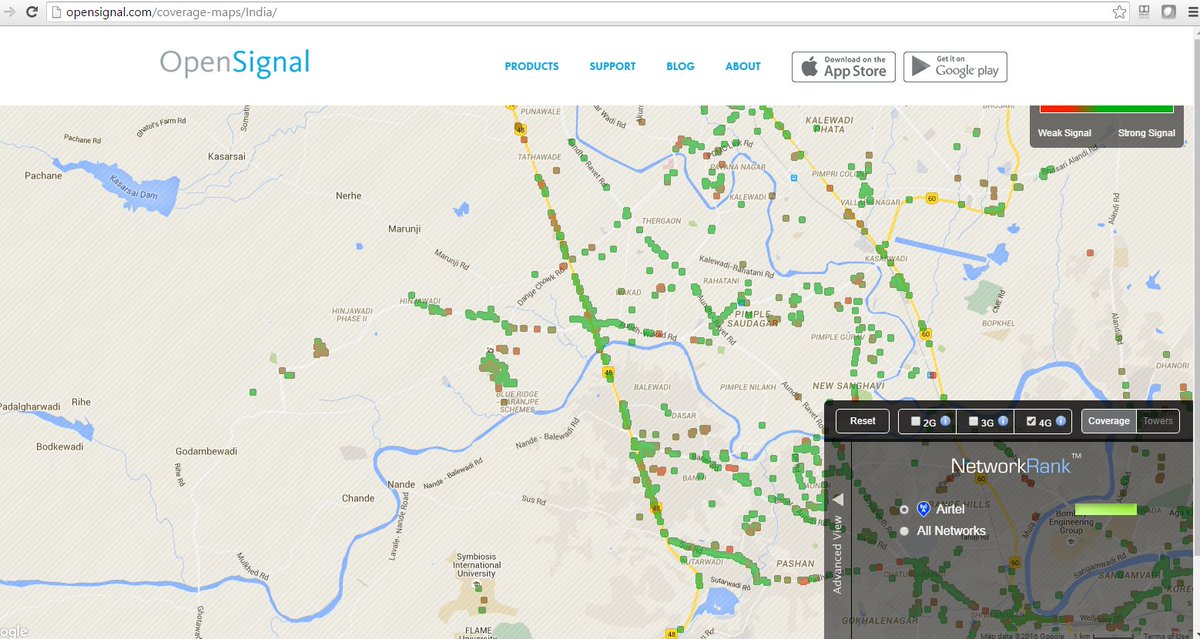Click the Pimple Saudagar map label
The width and height of the screenshot is (1200, 639).
[750, 320]
